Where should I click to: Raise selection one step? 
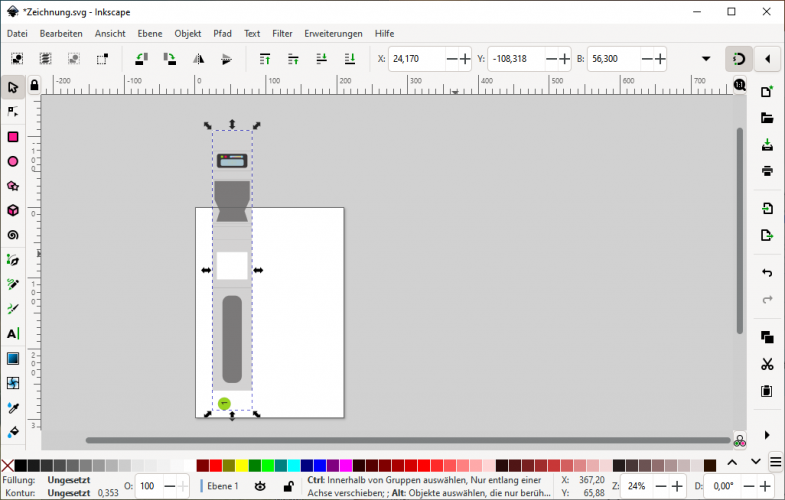click(x=293, y=59)
